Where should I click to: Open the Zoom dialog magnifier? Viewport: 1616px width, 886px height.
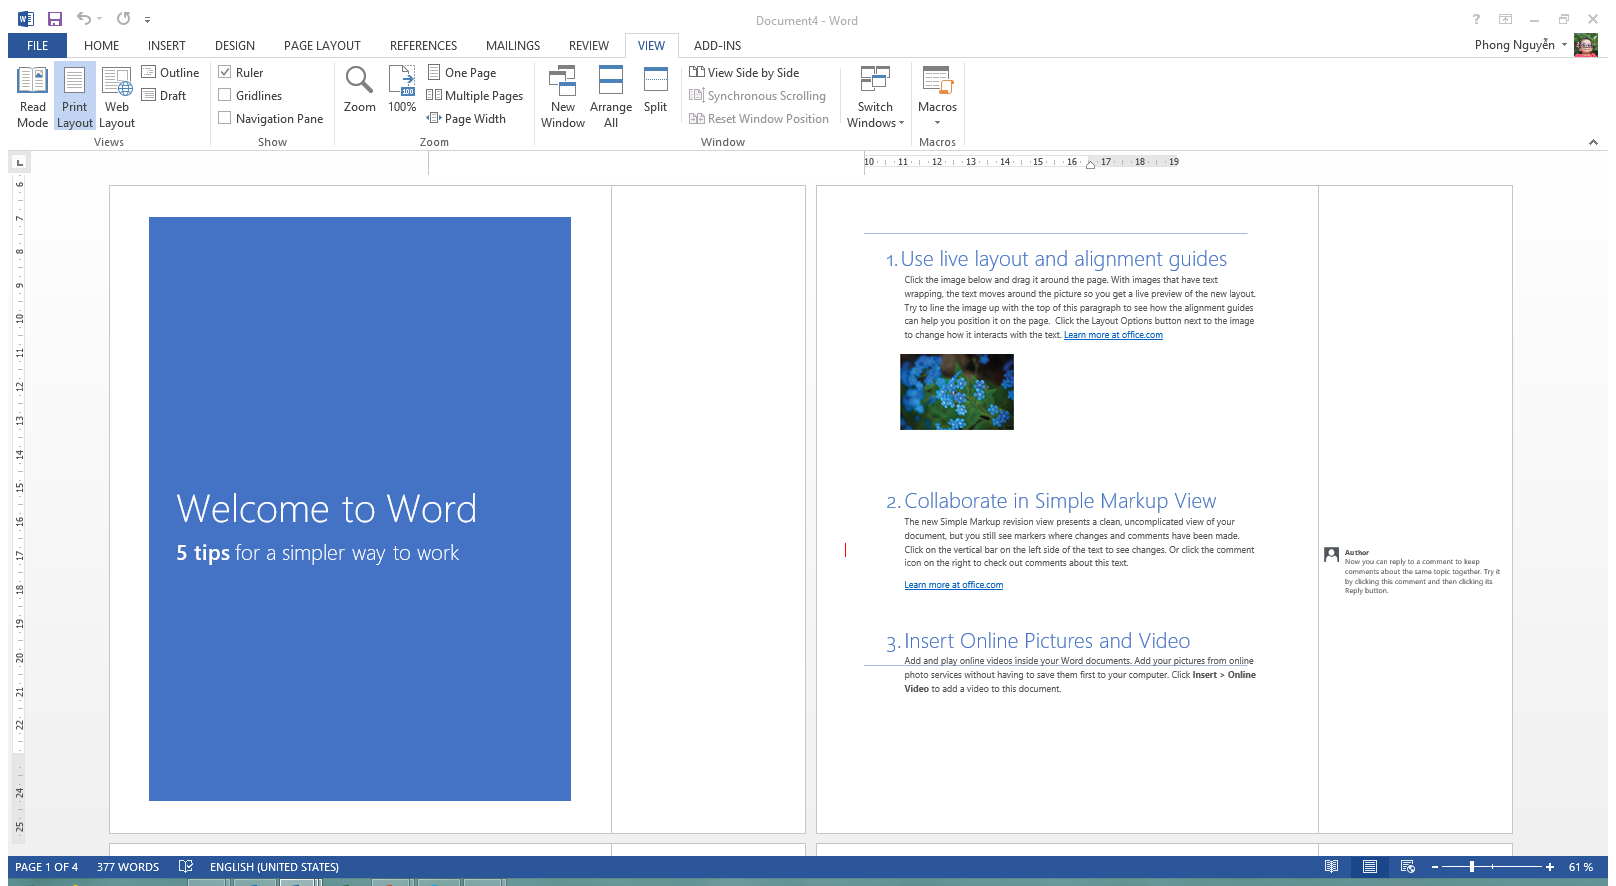tap(359, 89)
